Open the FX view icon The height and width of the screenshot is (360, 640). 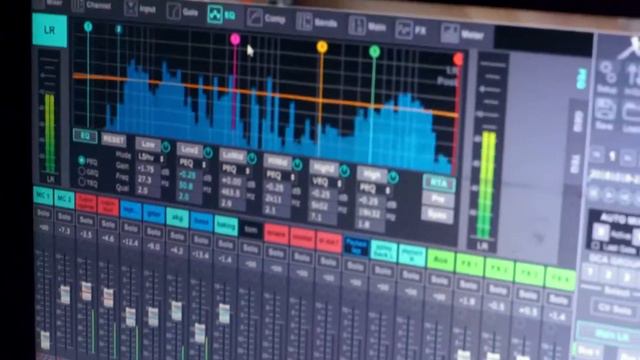(x=411, y=31)
